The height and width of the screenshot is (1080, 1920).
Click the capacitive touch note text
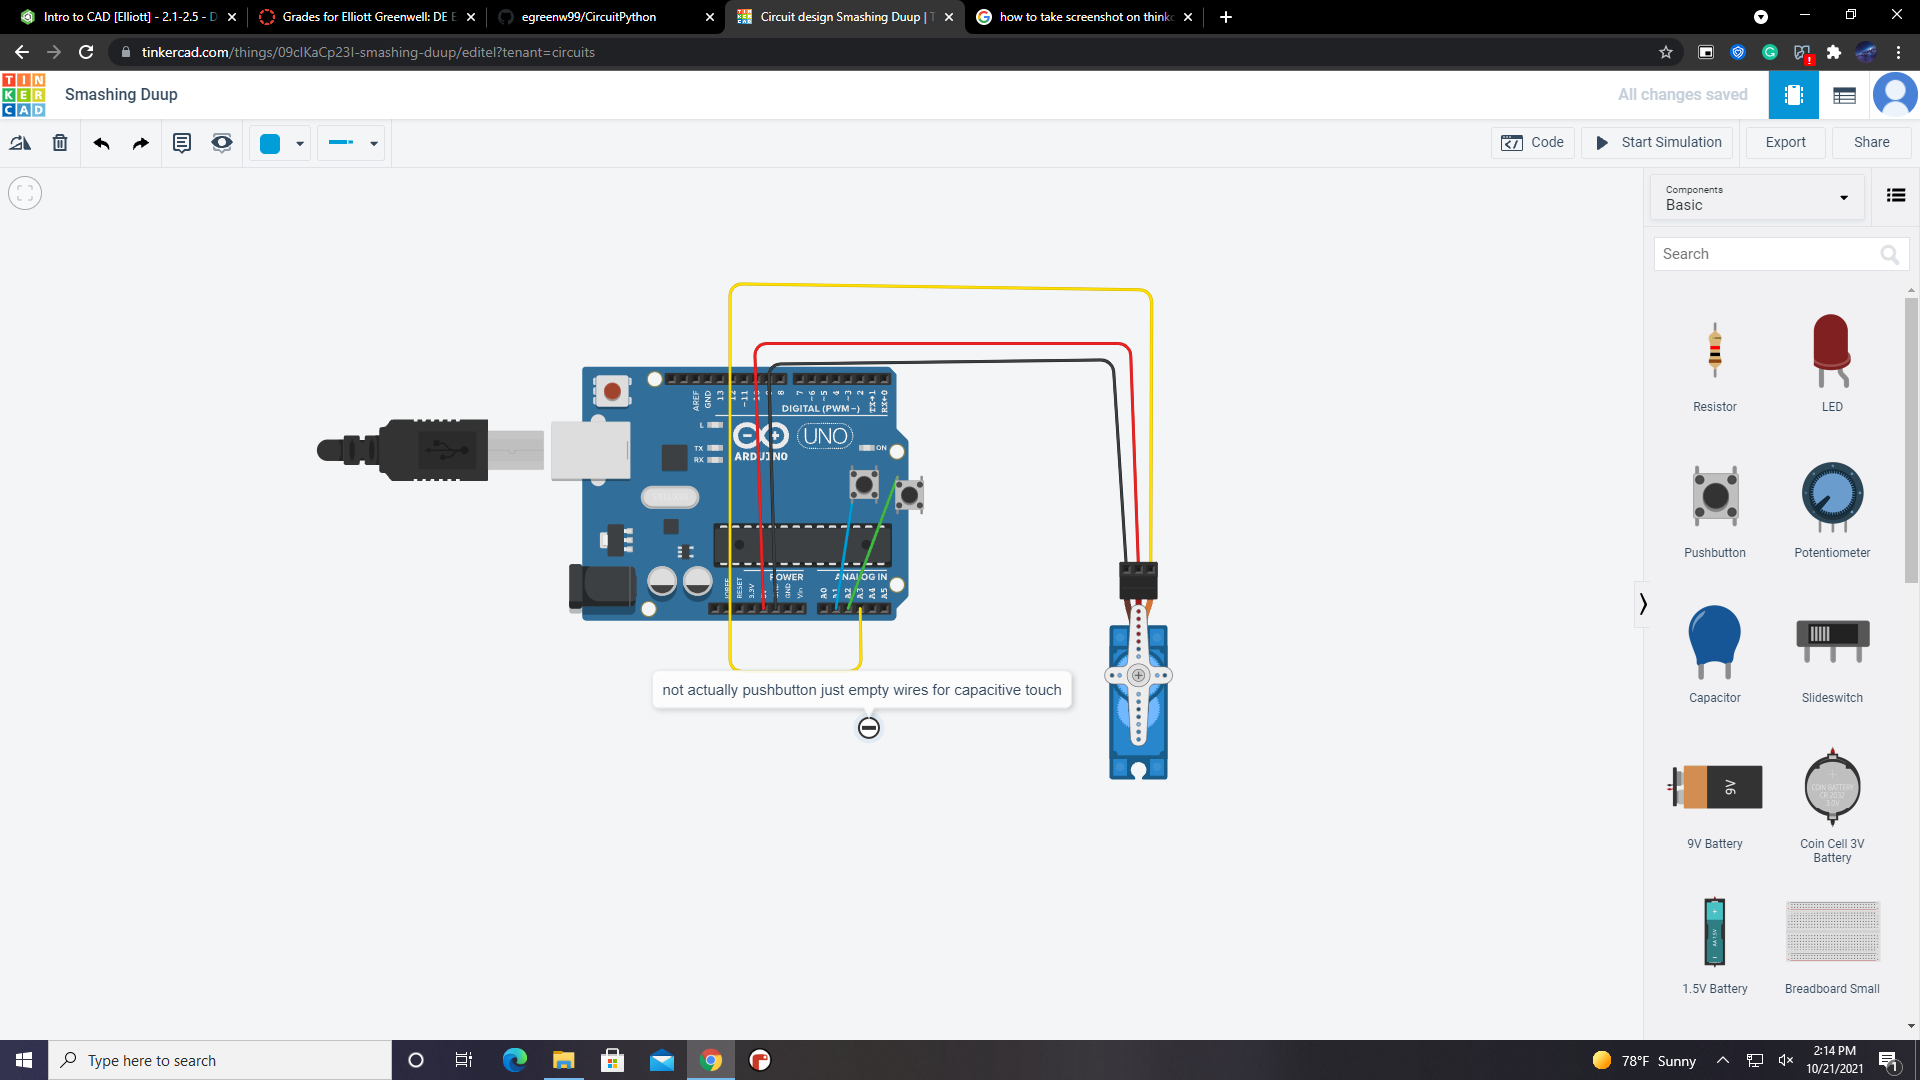coord(862,690)
